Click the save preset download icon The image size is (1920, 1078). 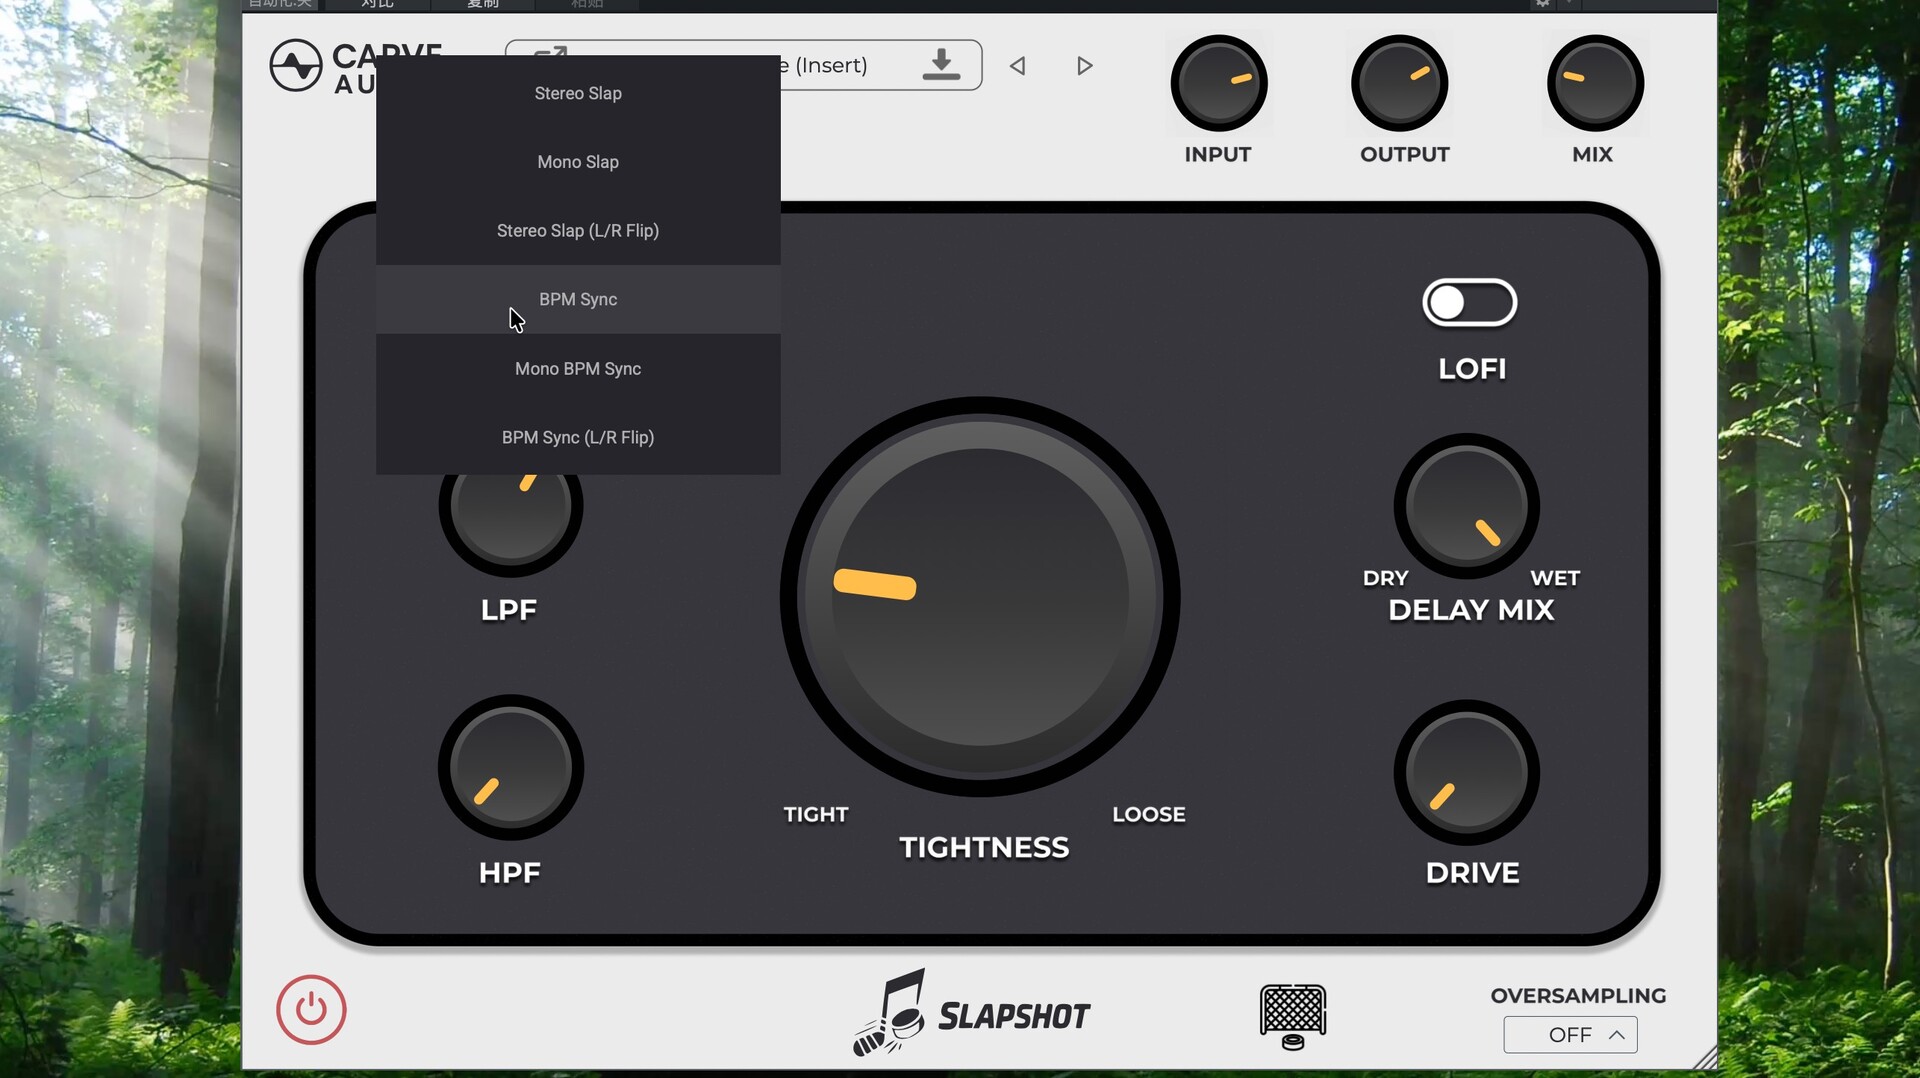pyautogui.click(x=940, y=65)
